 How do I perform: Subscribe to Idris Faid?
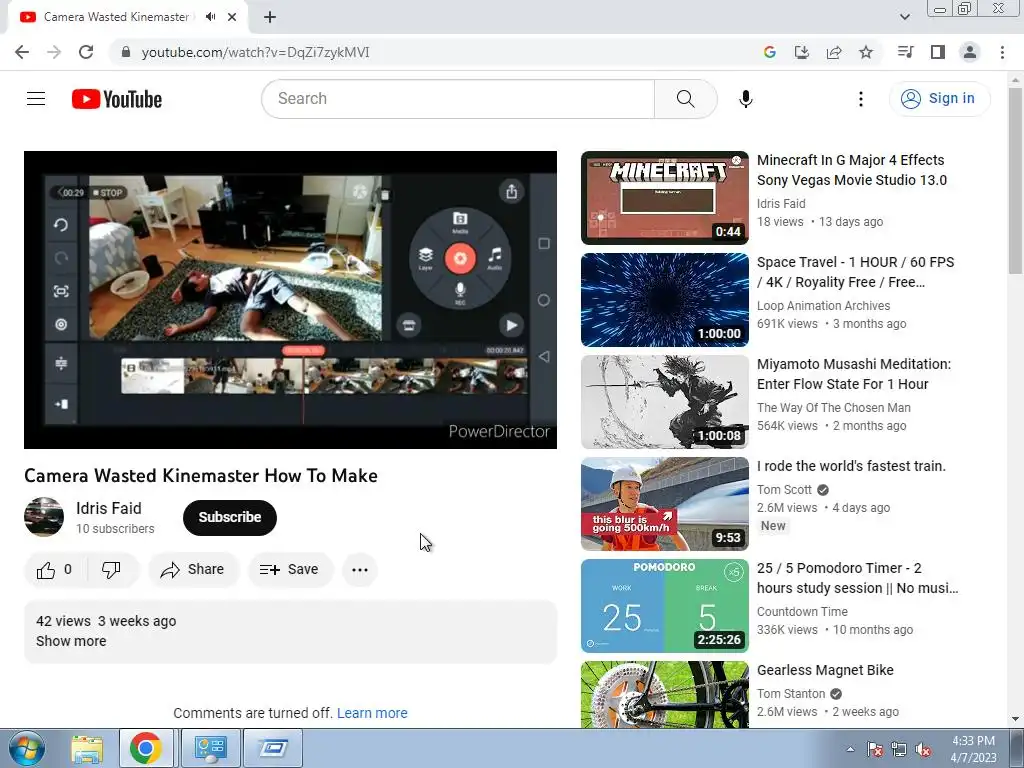coord(230,517)
